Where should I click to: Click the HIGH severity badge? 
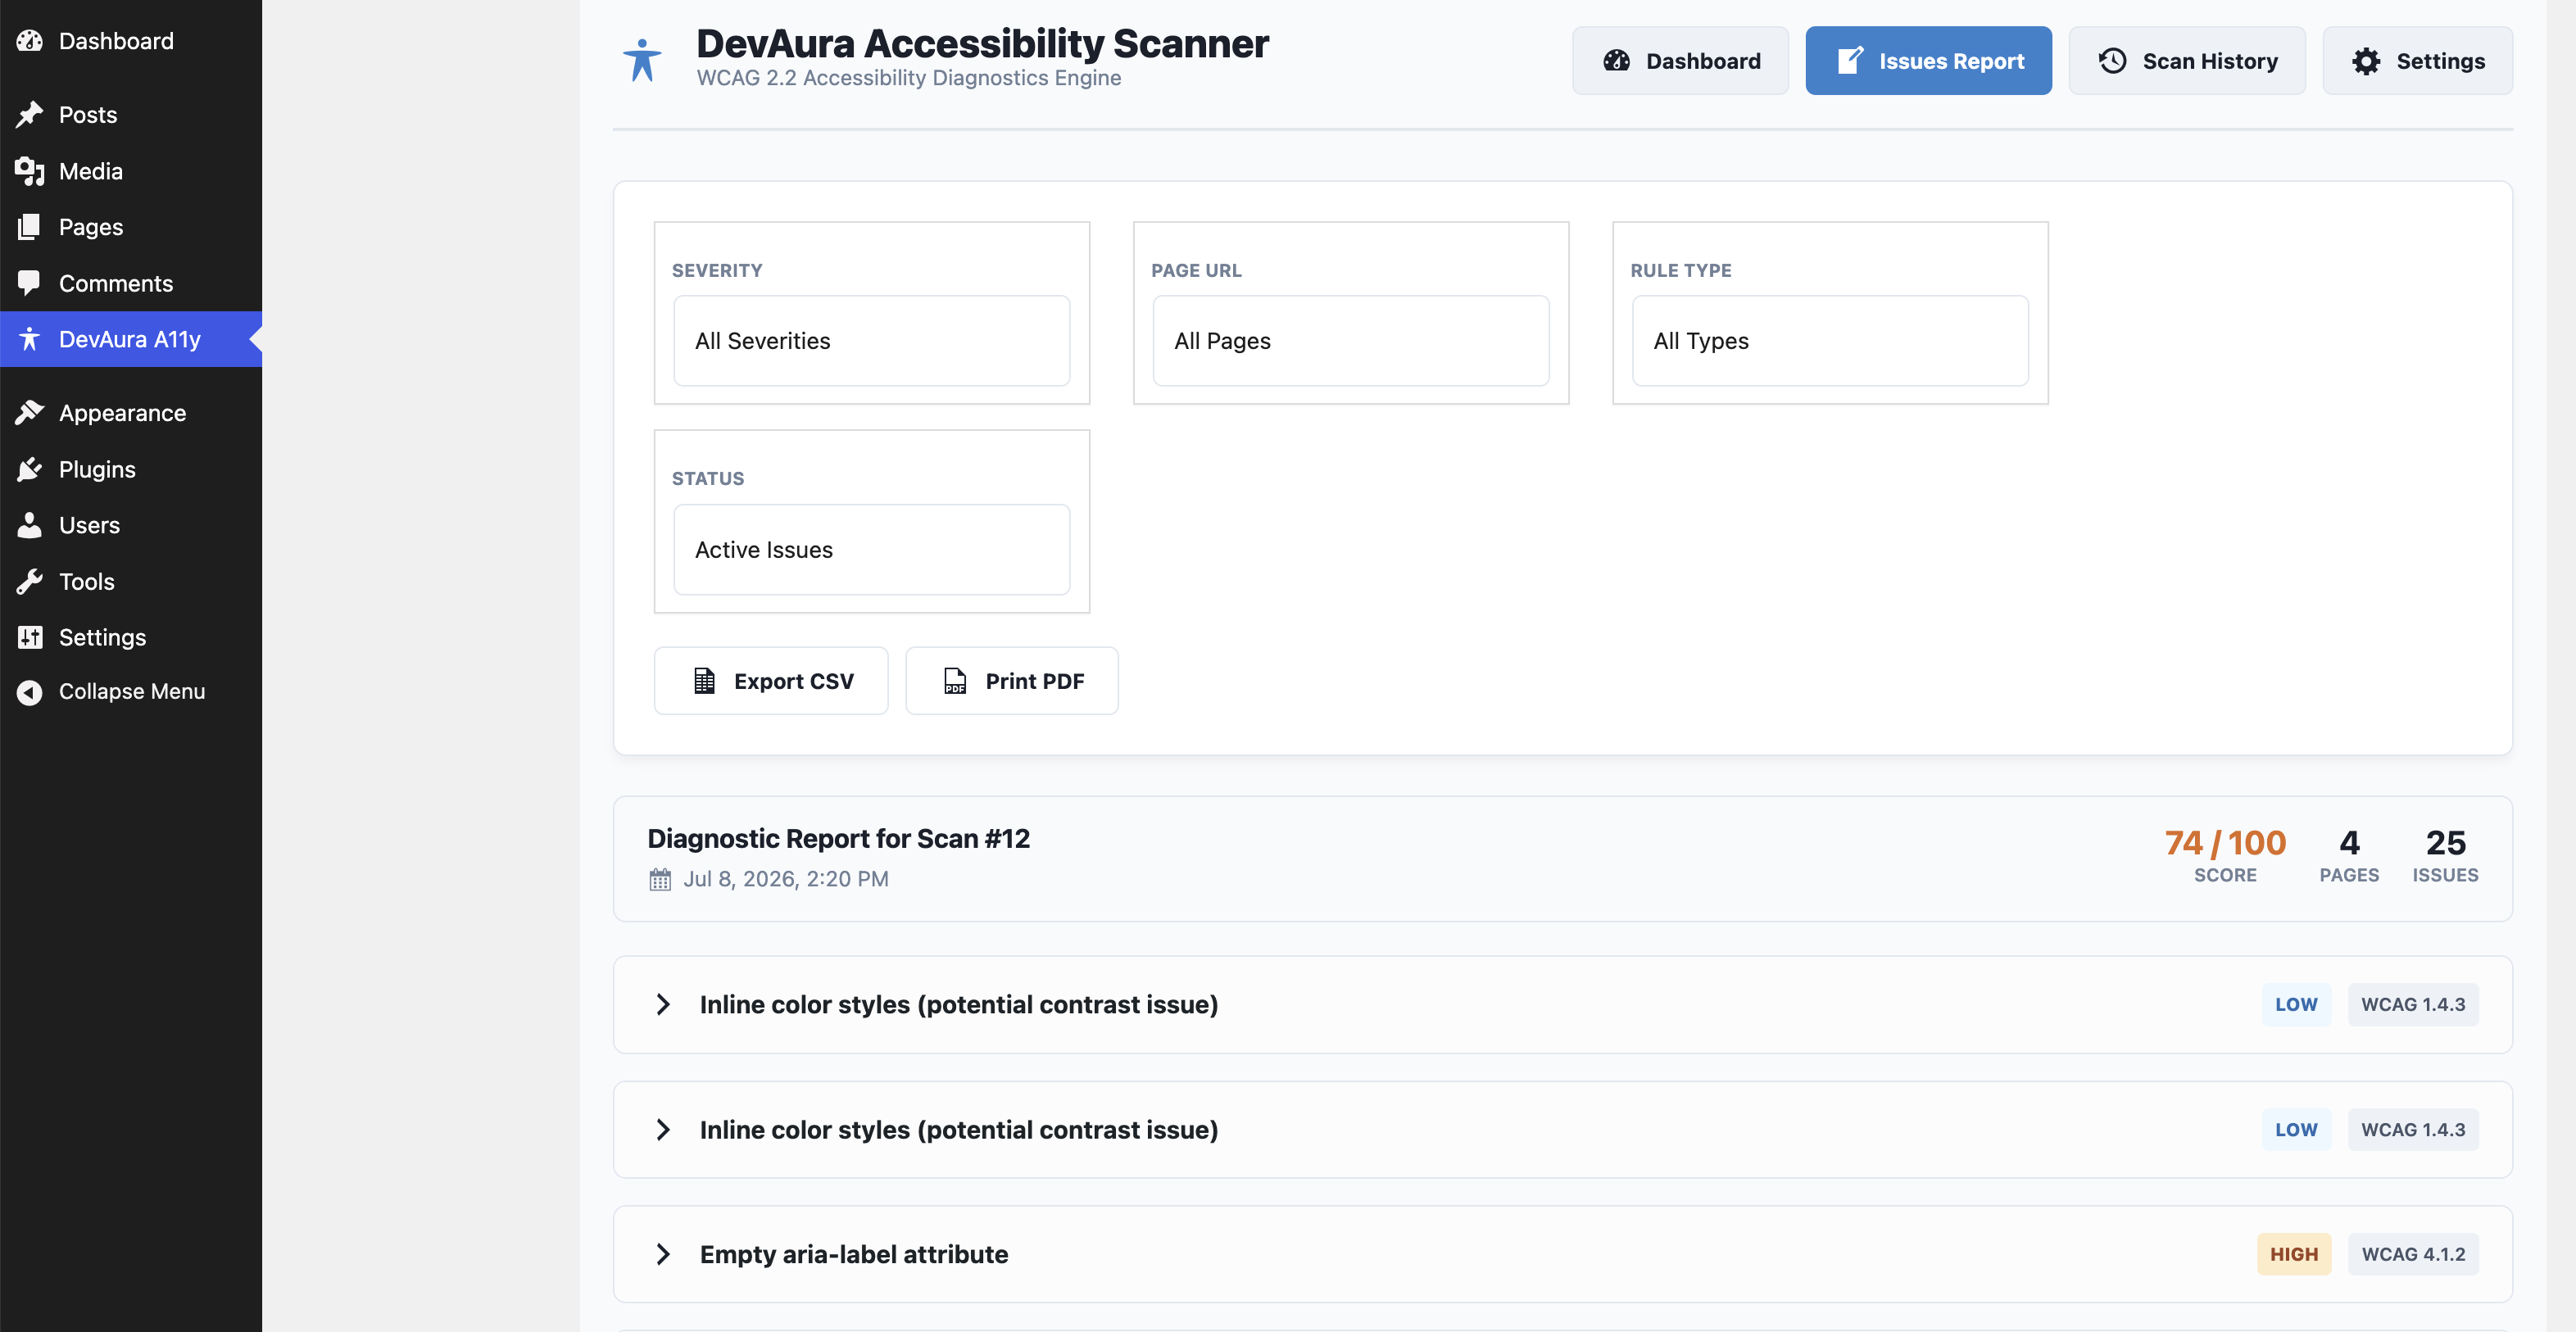coord(2294,1254)
